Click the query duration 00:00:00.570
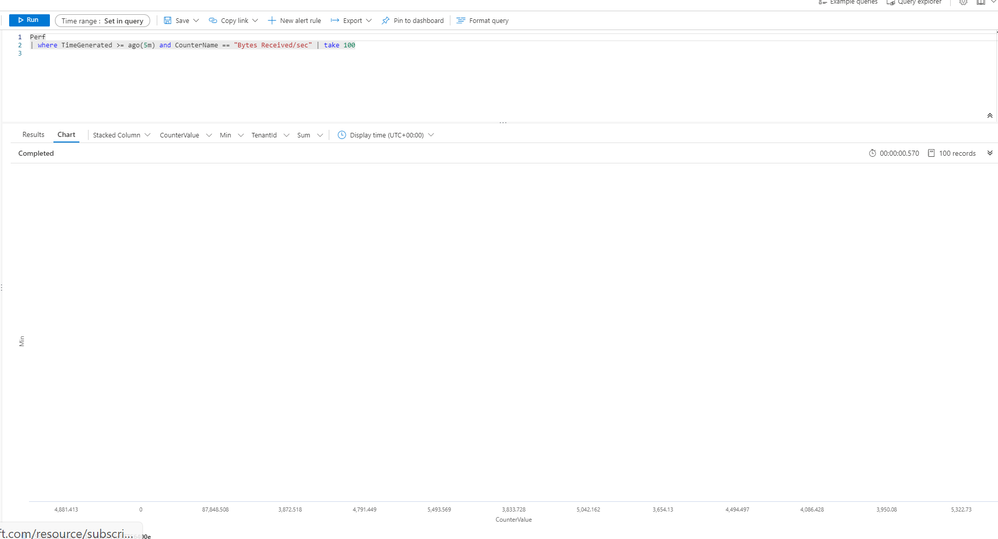The image size is (998, 539). (x=894, y=153)
